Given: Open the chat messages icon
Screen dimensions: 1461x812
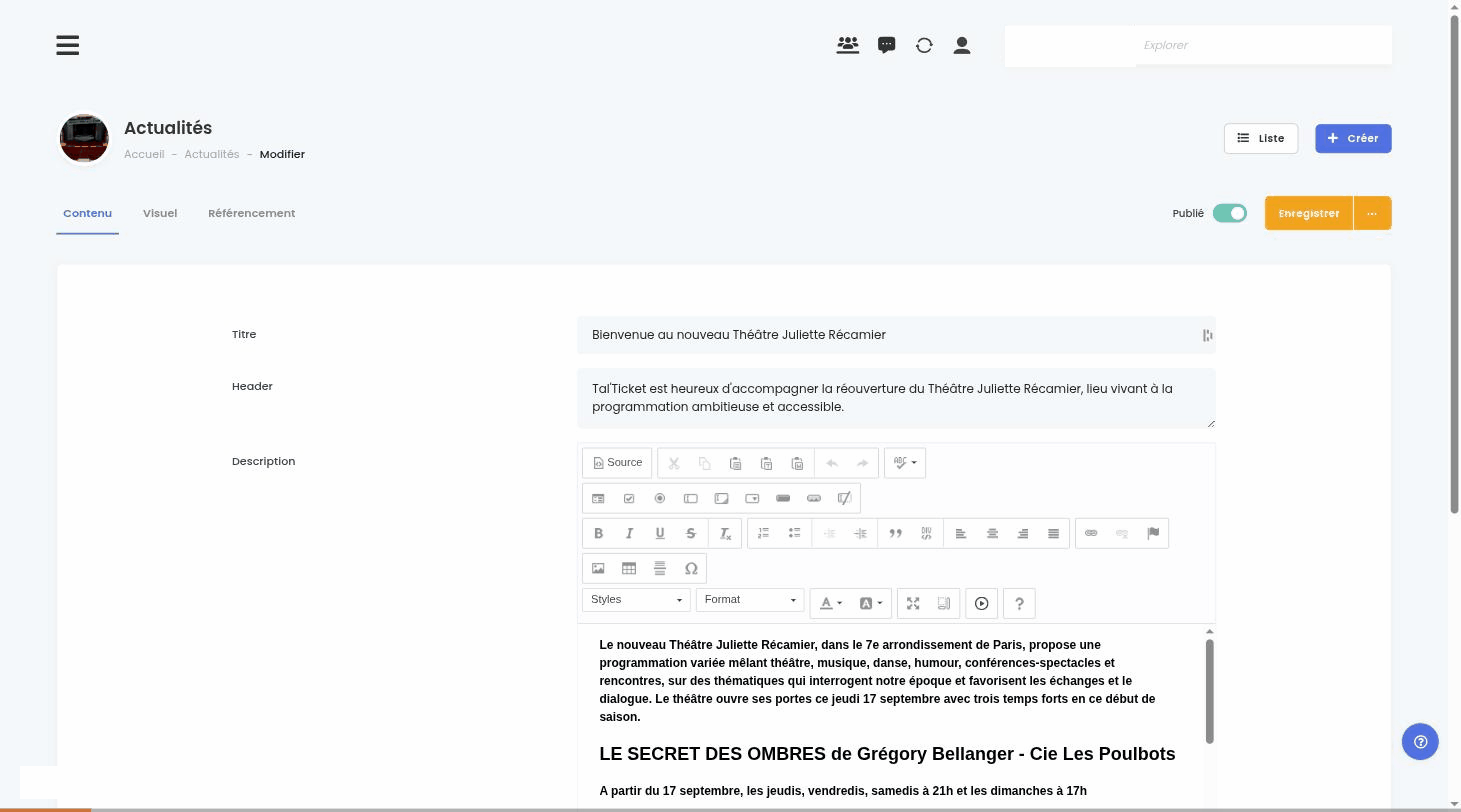Looking at the screenshot, I should coord(886,45).
